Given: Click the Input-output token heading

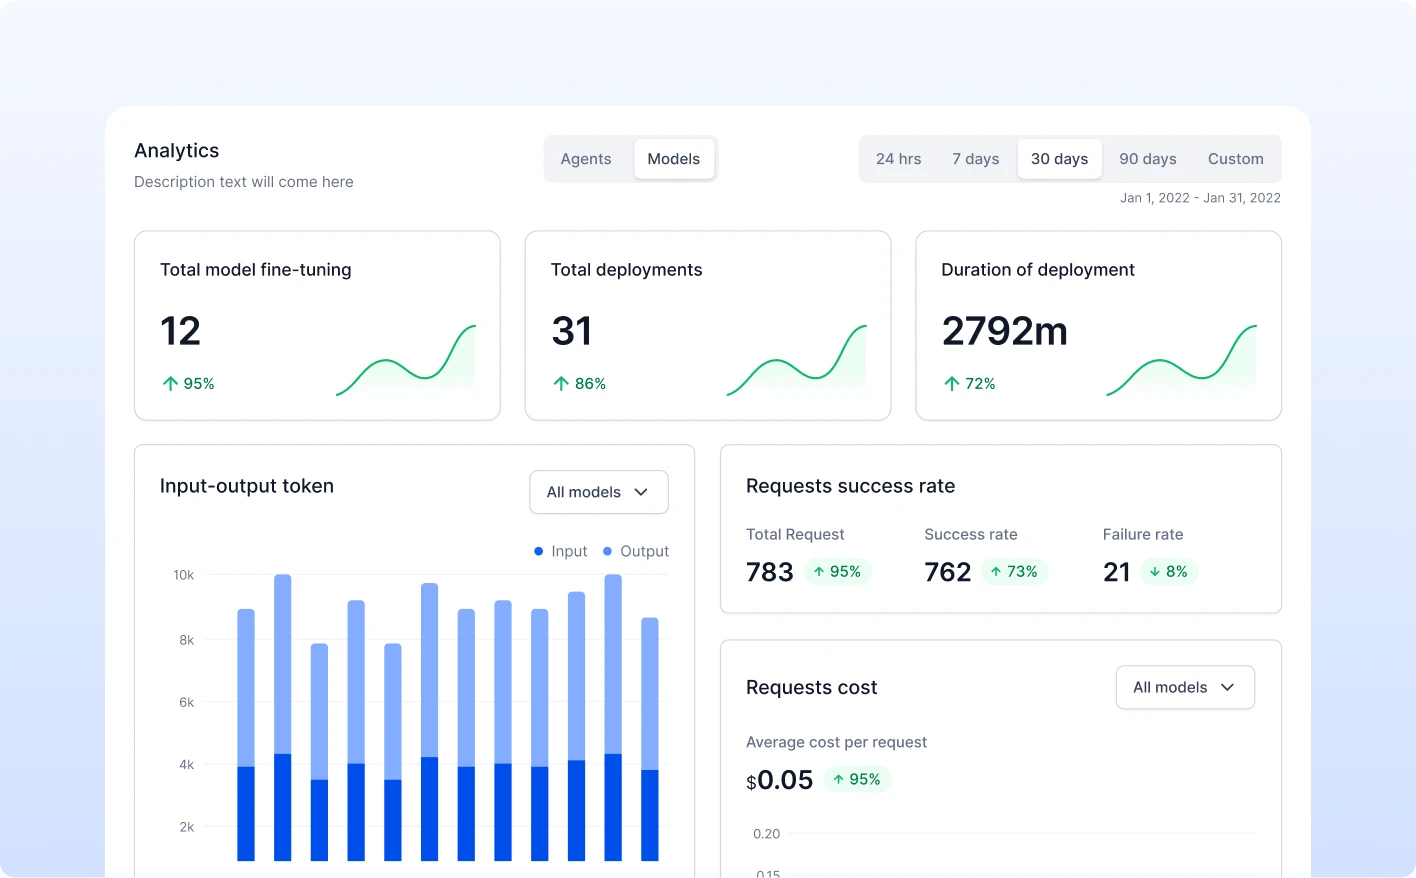Looking at the screenshot, I should 247,486.
